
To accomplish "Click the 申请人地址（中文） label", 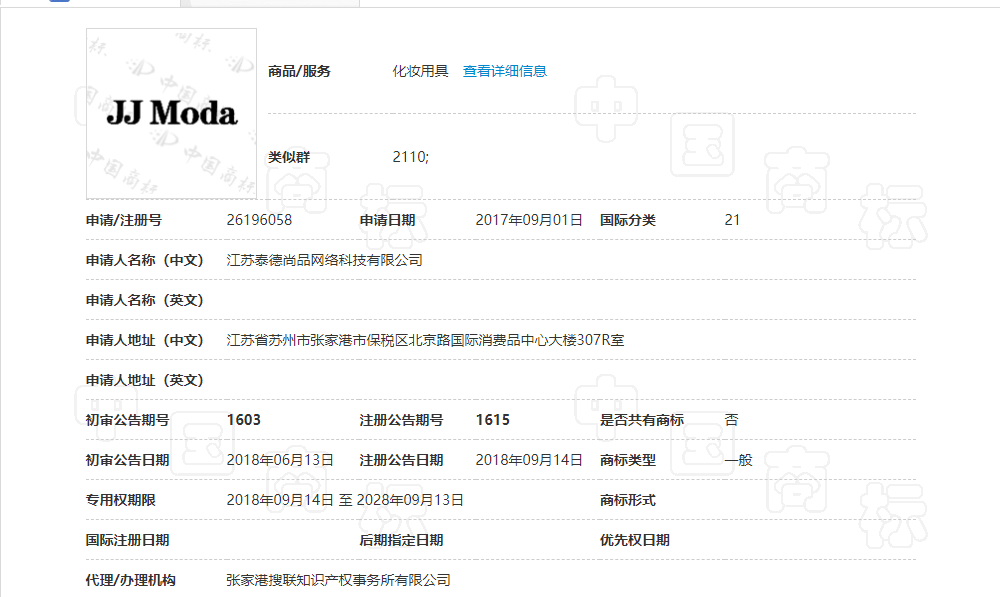I will [145, 340].
